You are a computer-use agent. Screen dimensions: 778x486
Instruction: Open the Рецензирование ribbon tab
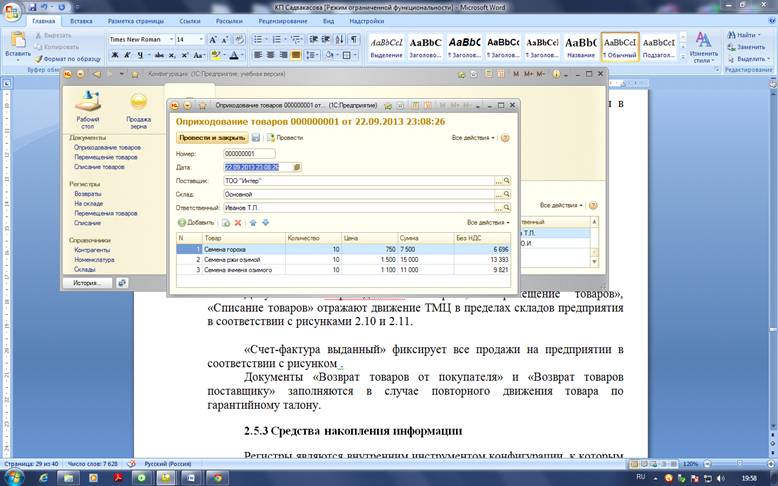coord(282,20)
